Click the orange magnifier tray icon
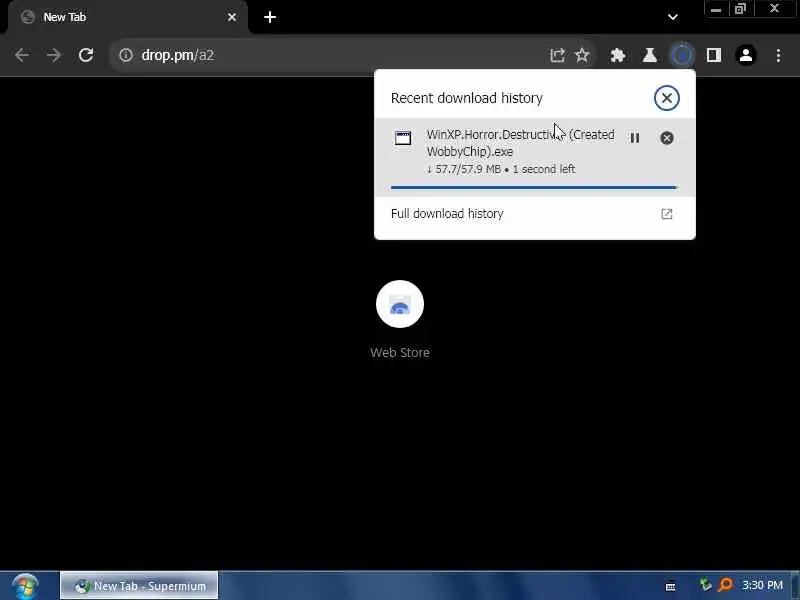The width and height of the screenshot is (800, 600). [x=725, y=585]
